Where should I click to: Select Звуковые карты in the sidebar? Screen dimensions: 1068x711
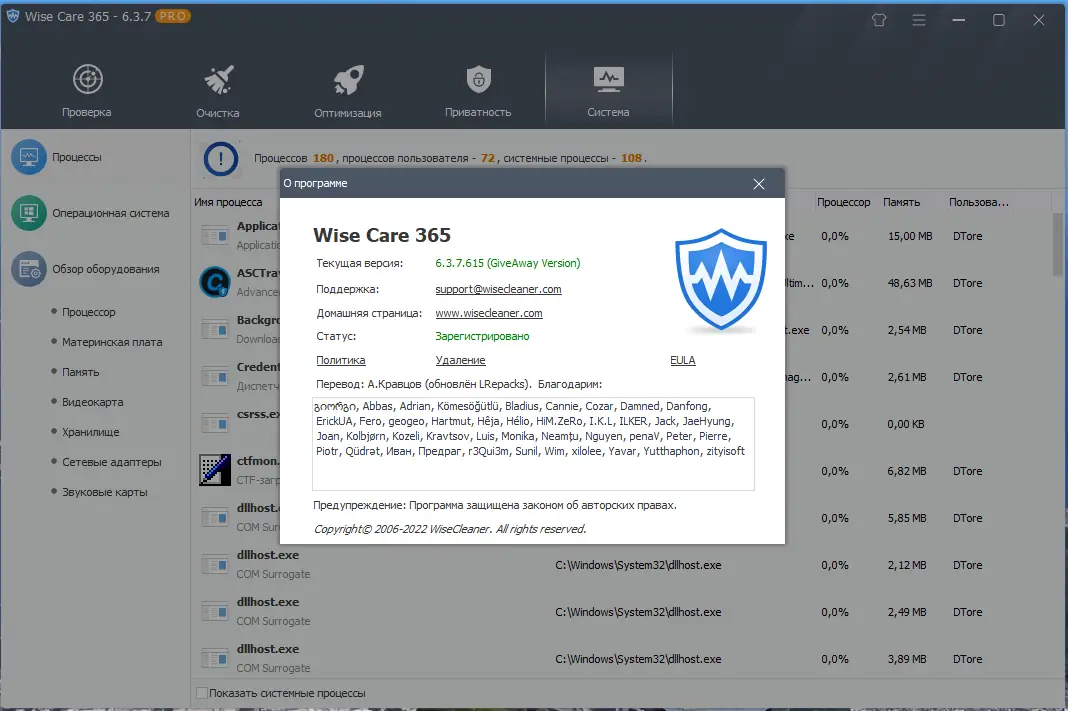[x=104, y=492]
